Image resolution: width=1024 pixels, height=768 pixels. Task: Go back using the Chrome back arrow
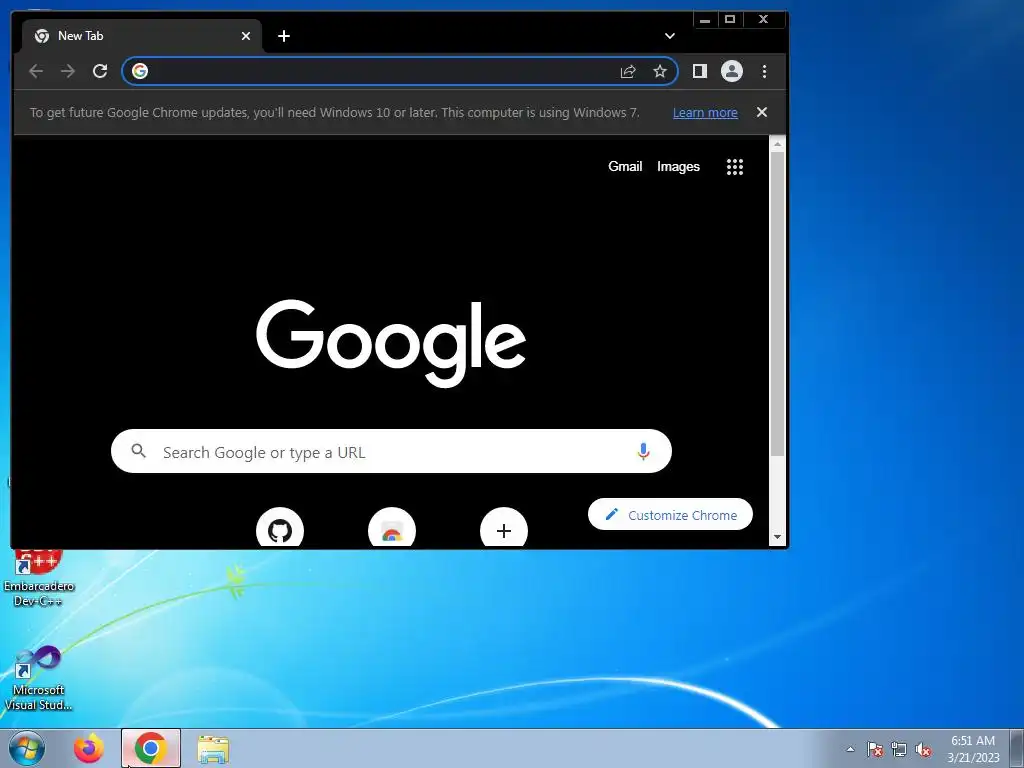(36, 71)
